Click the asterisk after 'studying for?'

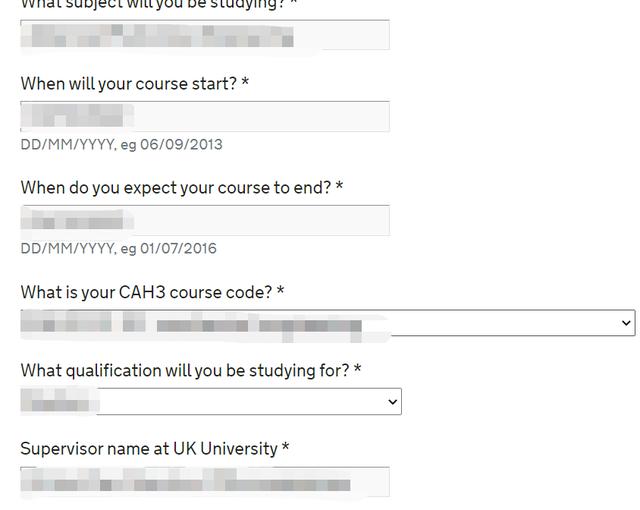point(357,369)
